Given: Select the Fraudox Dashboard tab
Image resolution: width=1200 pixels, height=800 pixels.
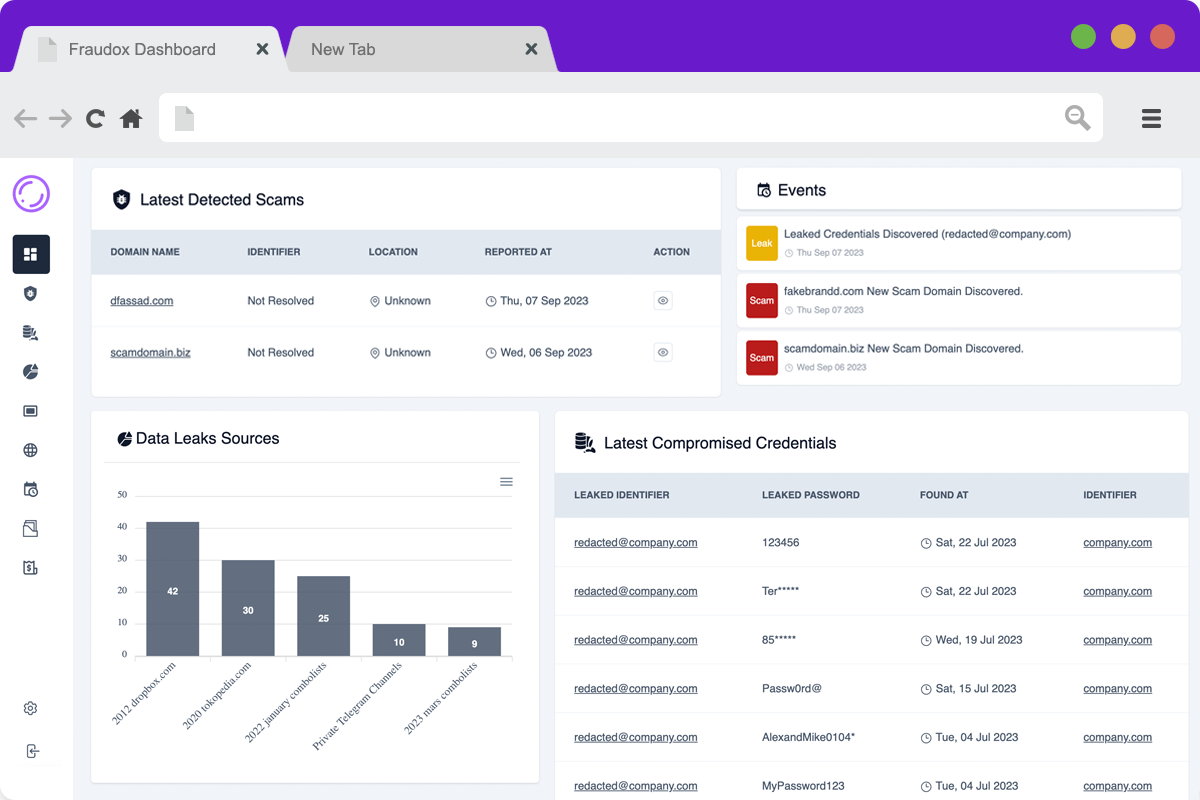Looking at the screenshot, I should coord(142,49).
